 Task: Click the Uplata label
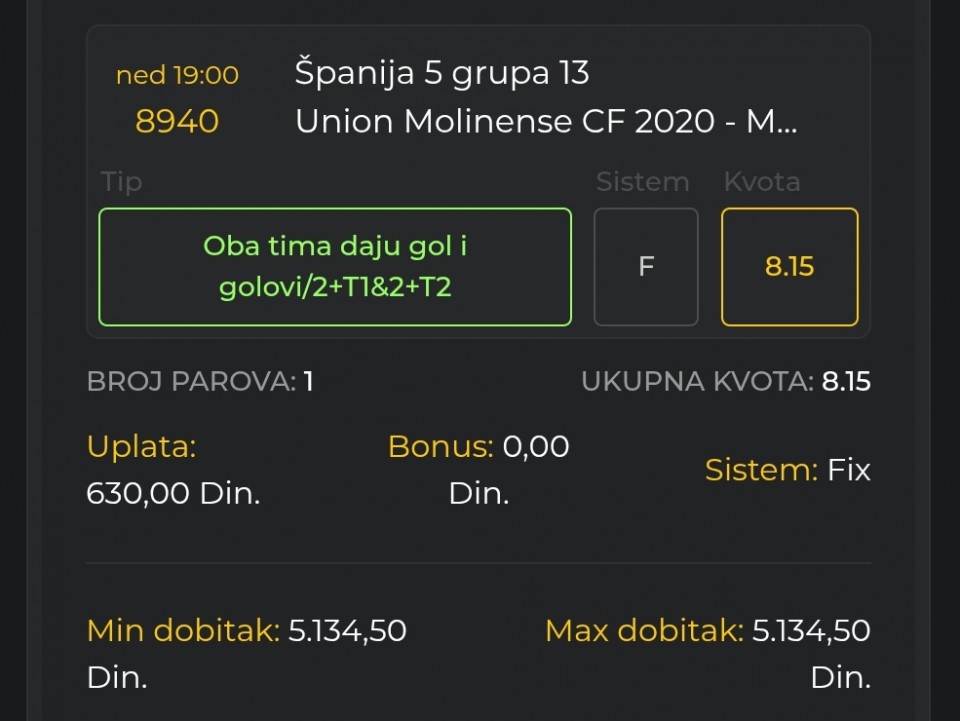(x=141, y=446)
